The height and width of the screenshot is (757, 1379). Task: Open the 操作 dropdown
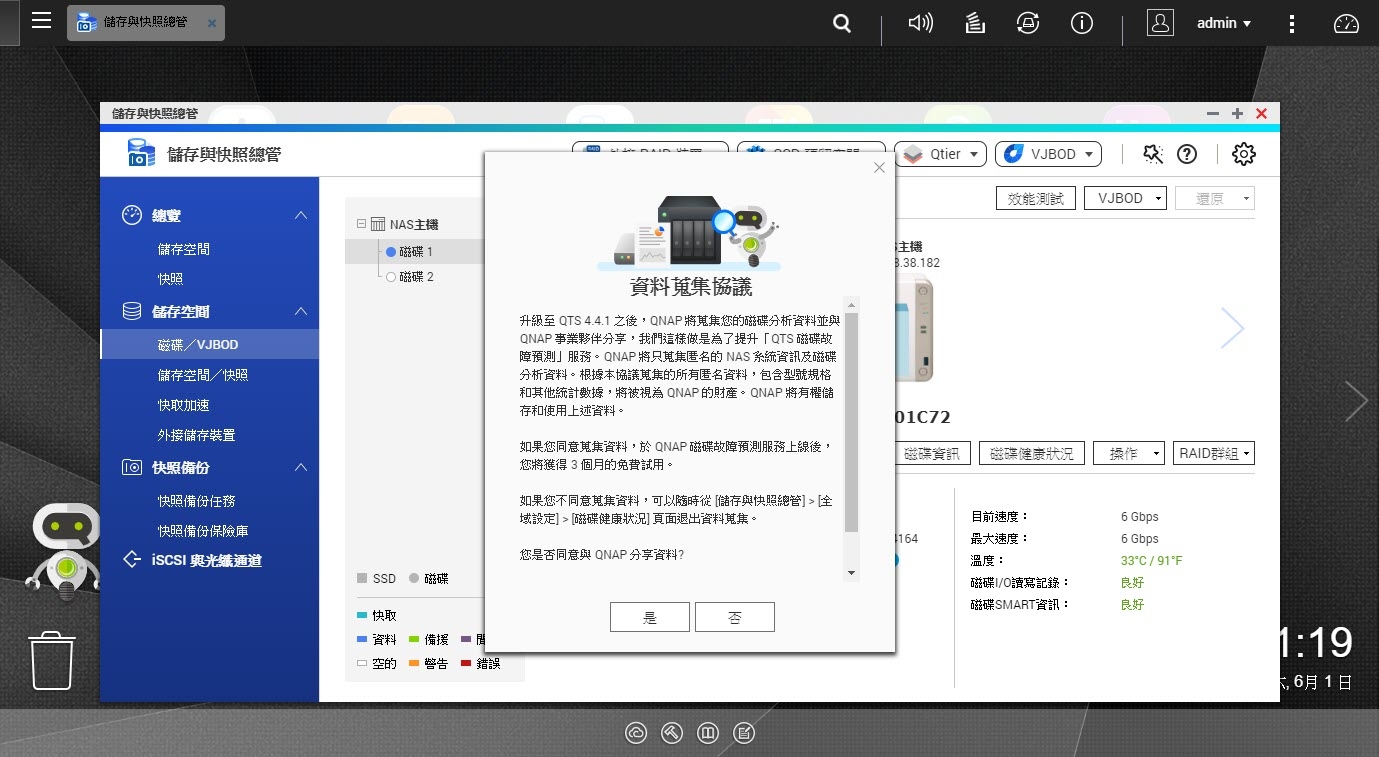(1129, 453)
